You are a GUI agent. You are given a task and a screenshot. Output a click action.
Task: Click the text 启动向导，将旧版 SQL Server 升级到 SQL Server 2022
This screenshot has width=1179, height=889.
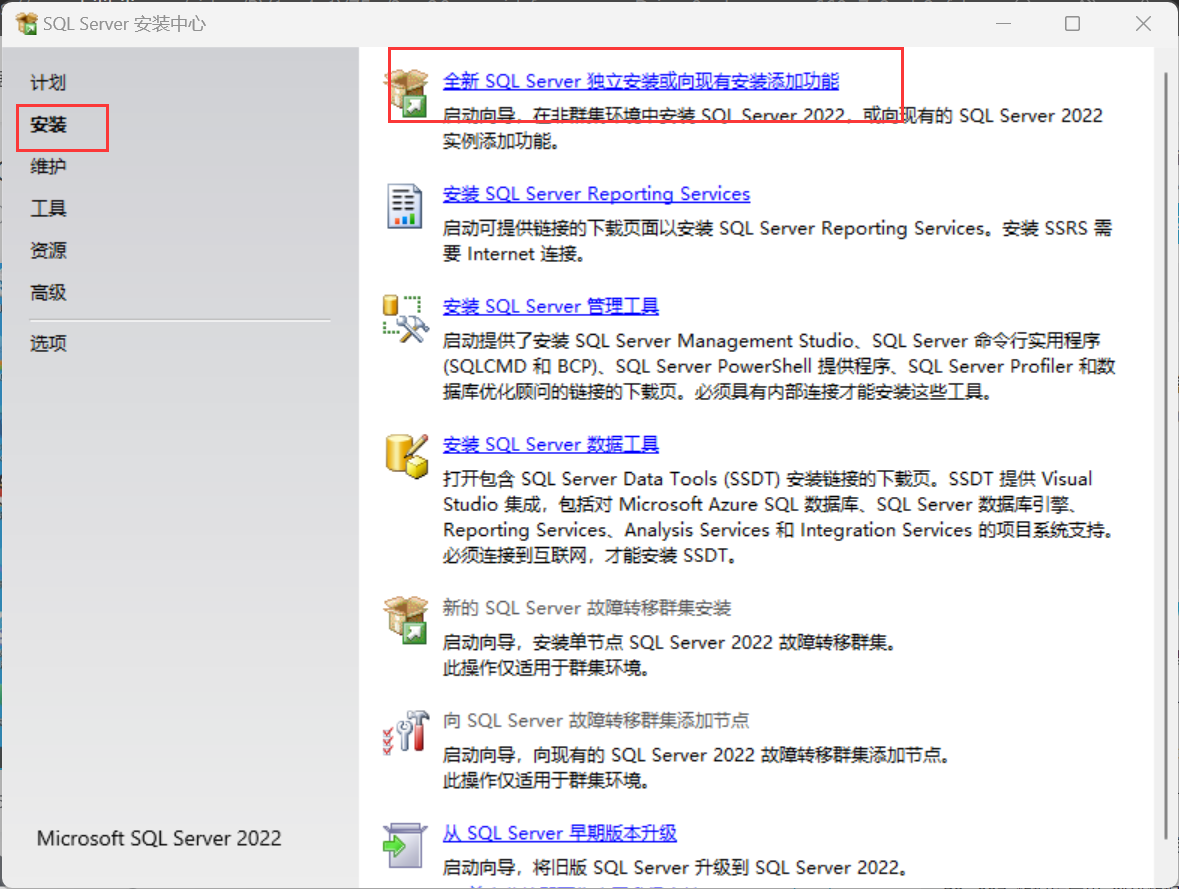pos(674,868)
